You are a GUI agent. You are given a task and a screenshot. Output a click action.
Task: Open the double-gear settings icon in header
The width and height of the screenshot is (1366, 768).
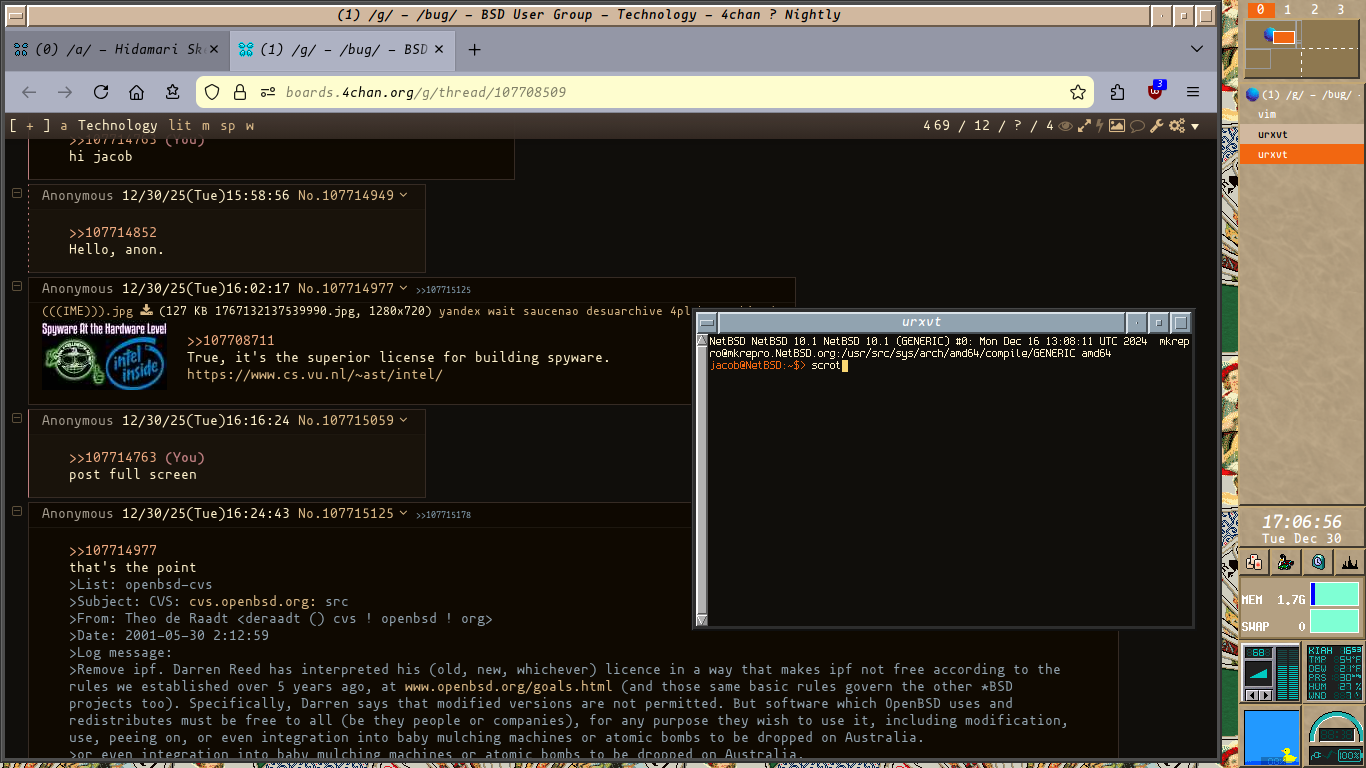point(1177,126)
